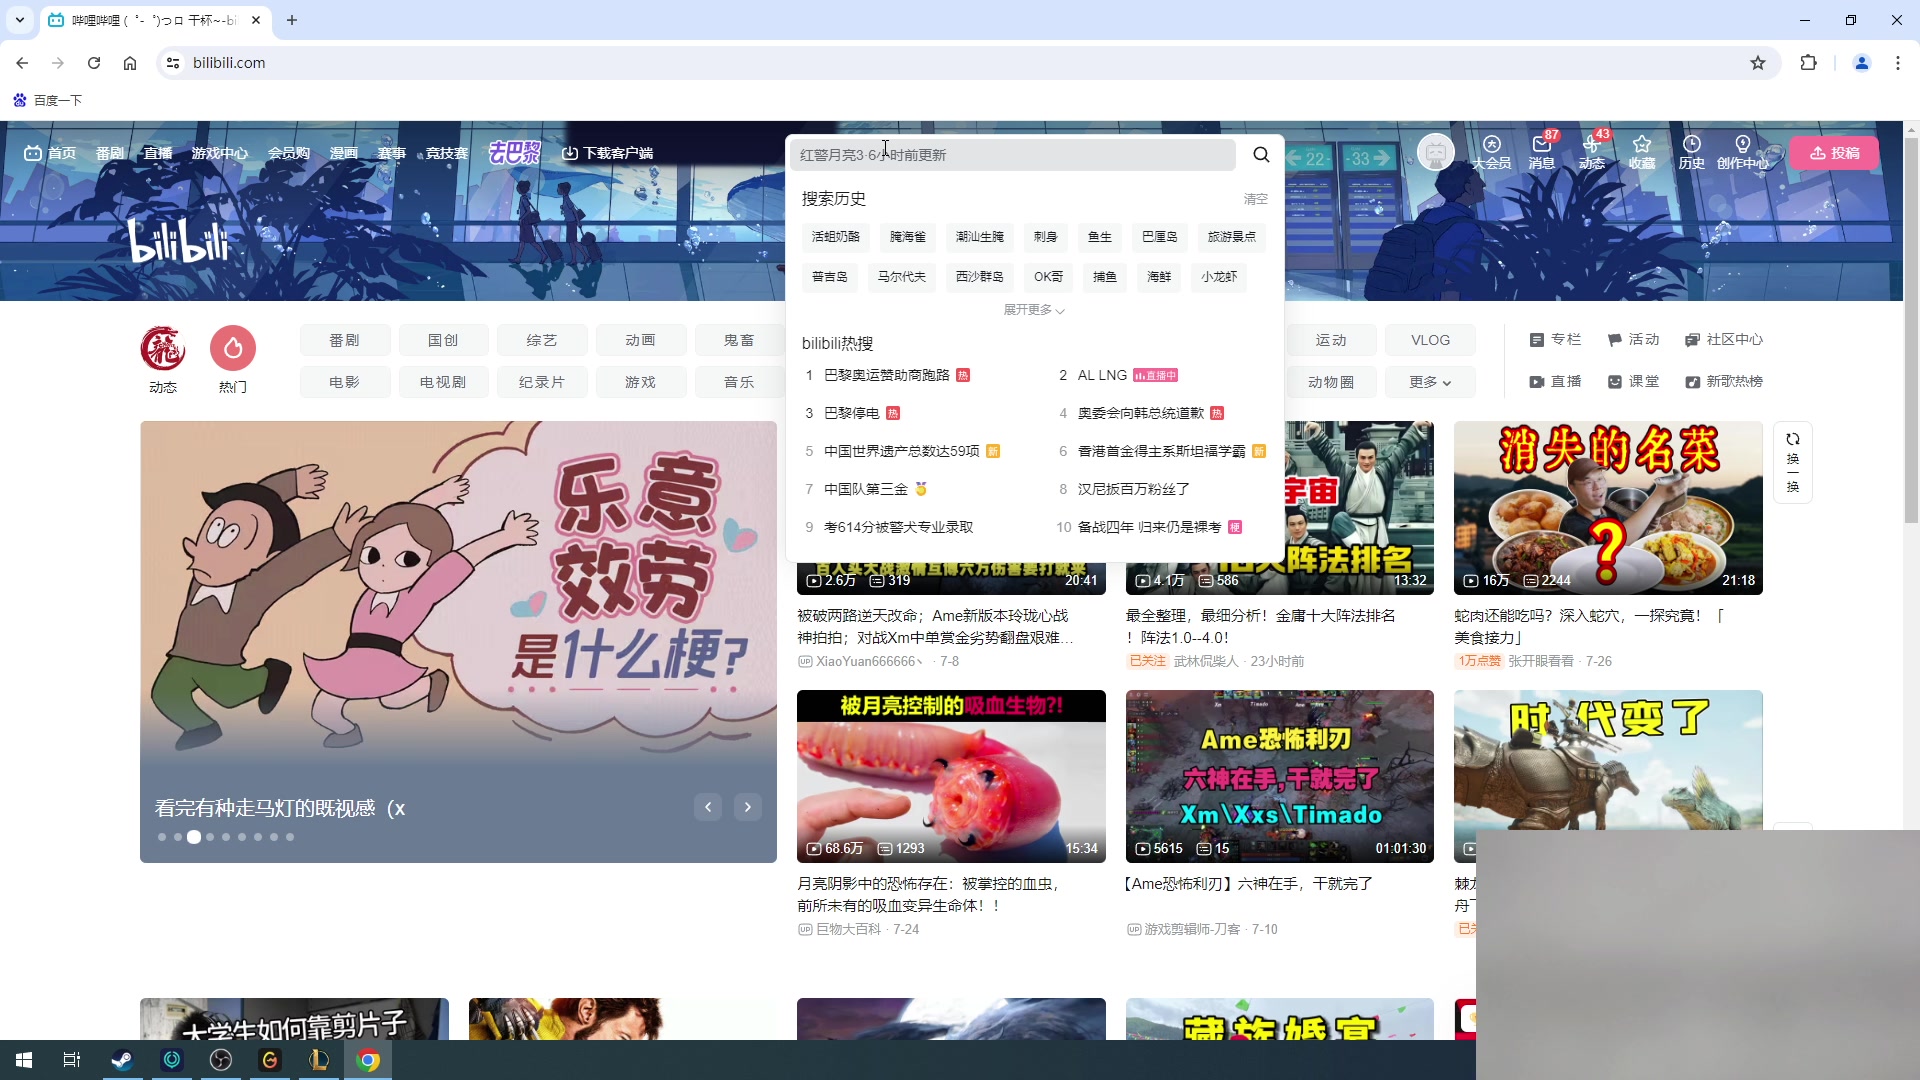
Task: Go to 游戏中心 in the top nav
Action: (220, 152)
